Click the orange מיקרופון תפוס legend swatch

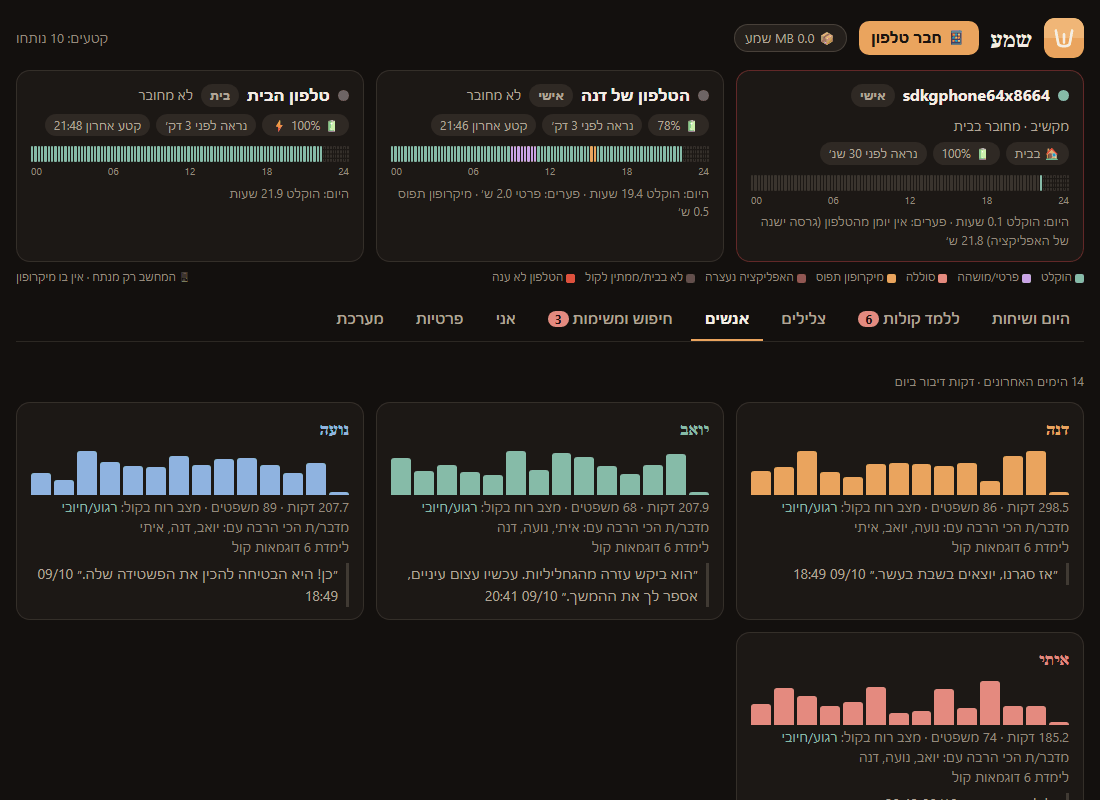891,278
